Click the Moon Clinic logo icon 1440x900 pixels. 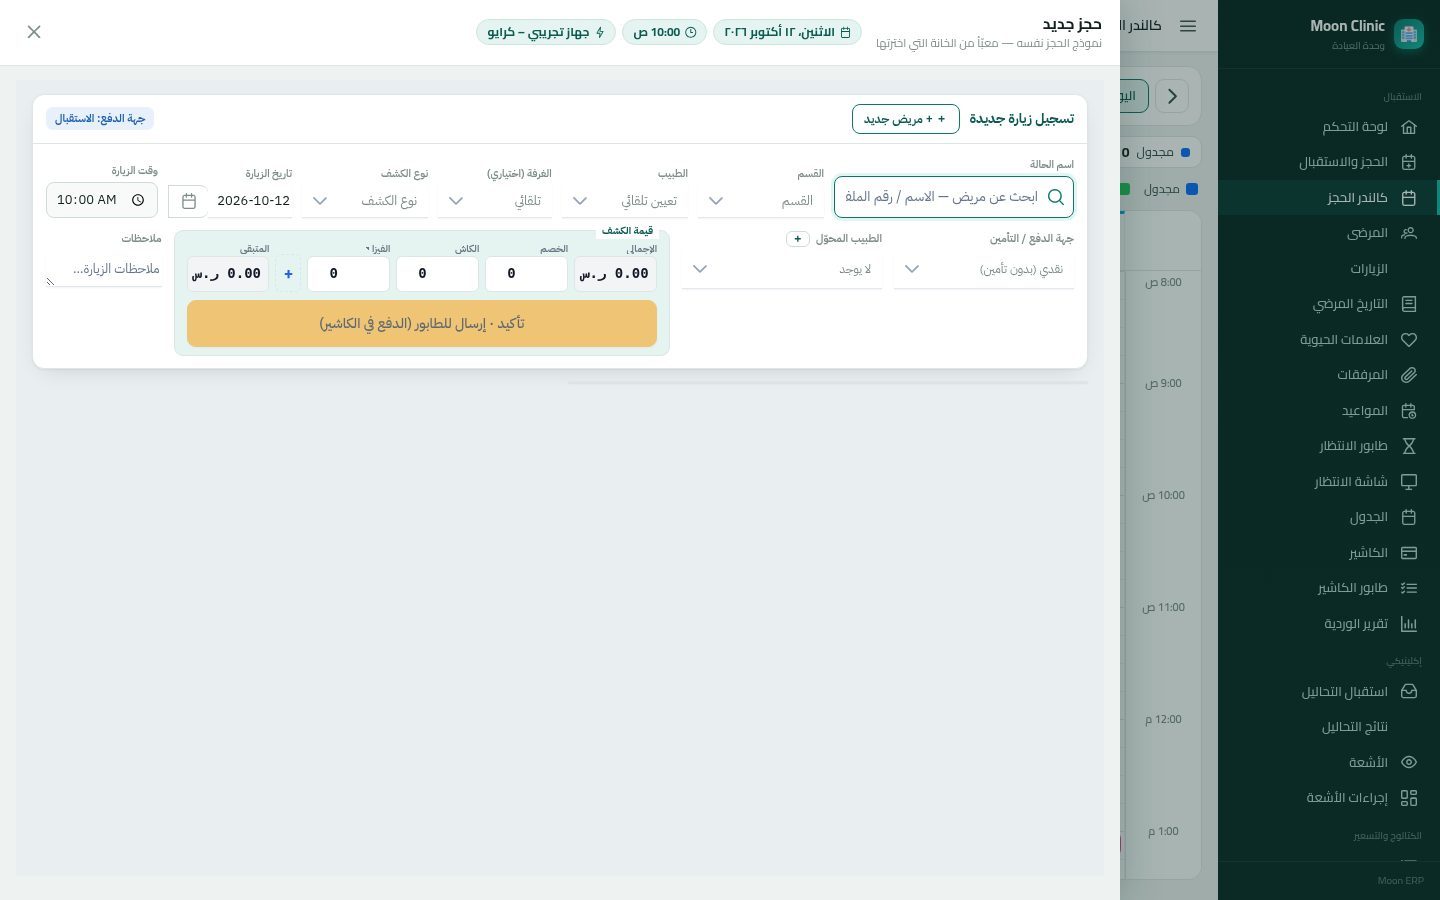[x=1408, y=34]
